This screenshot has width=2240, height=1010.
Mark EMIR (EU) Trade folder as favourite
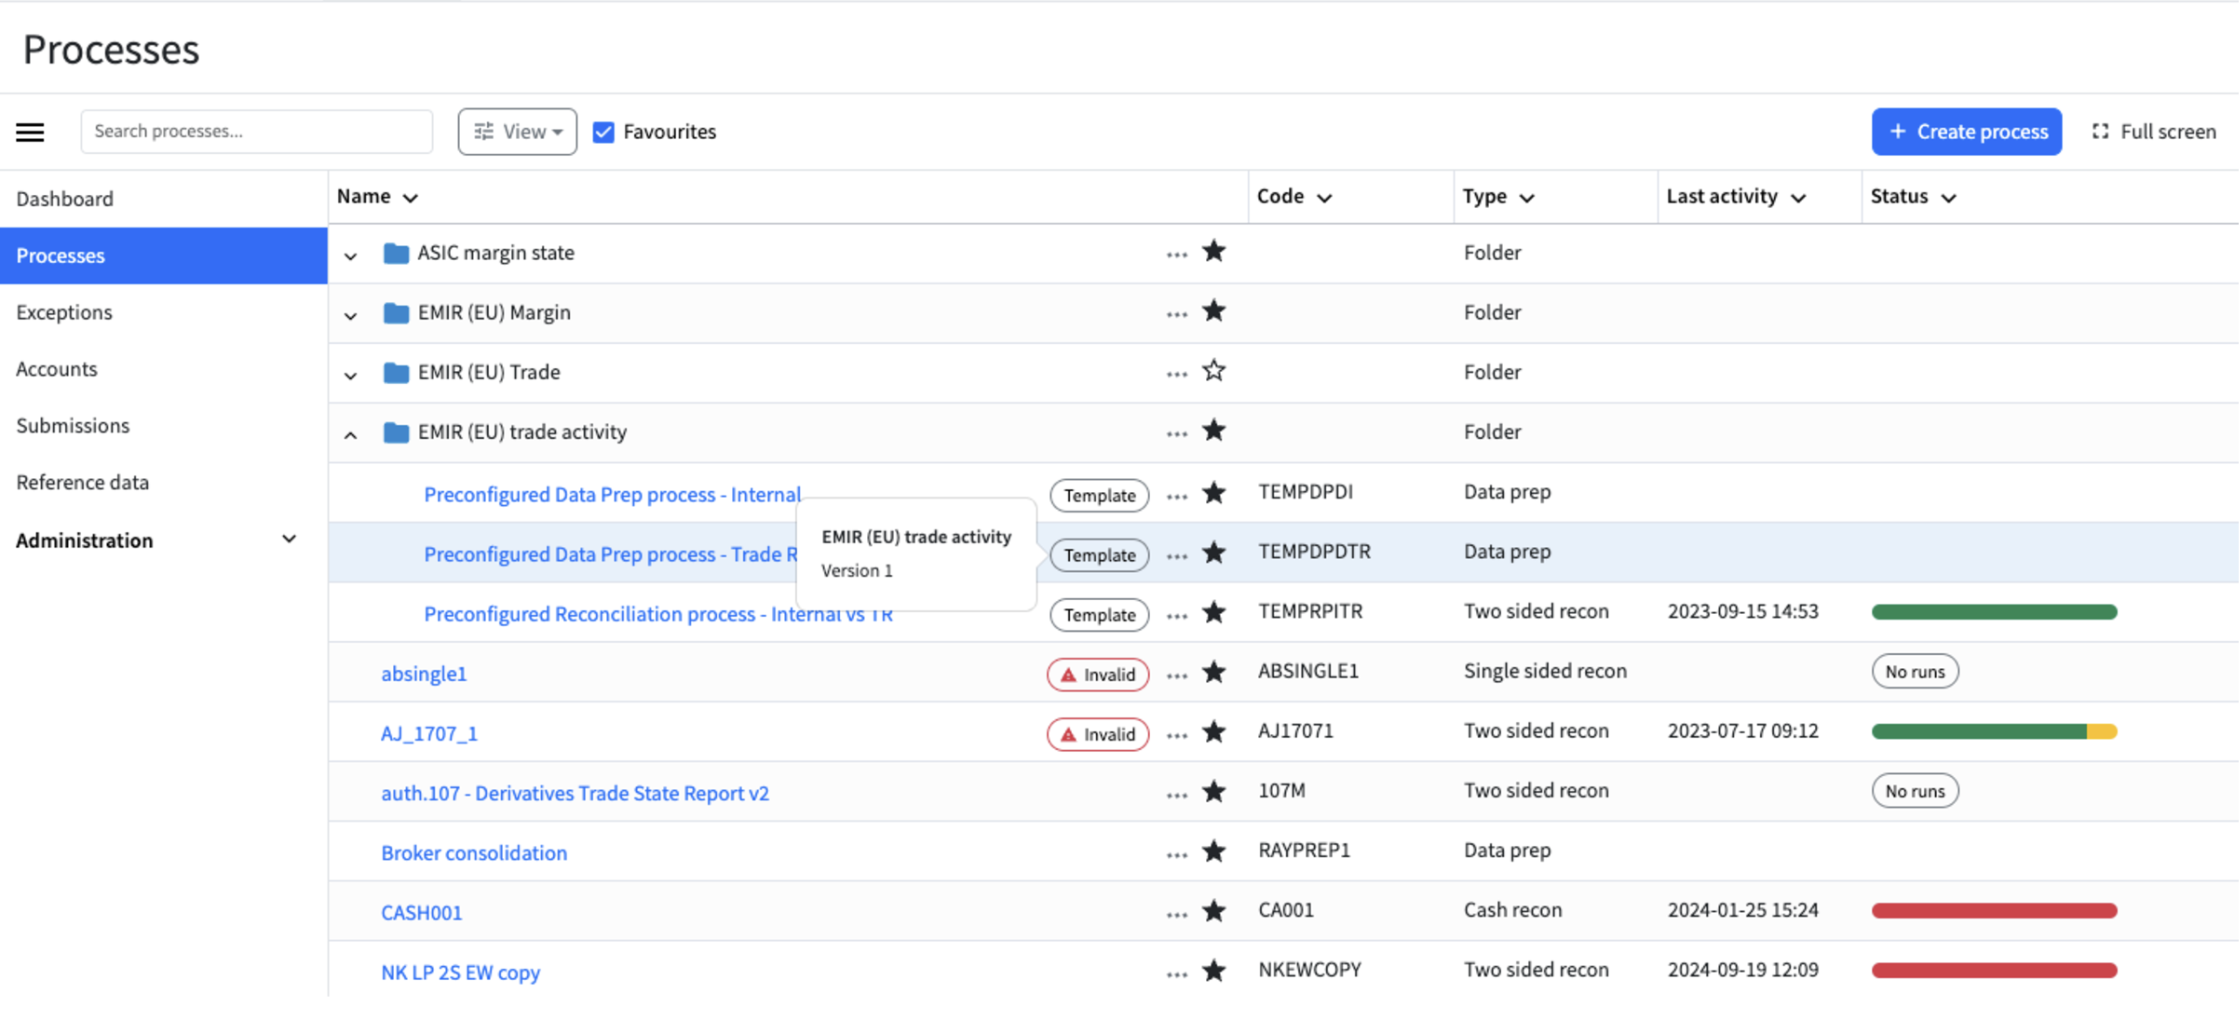(1214, 371)
